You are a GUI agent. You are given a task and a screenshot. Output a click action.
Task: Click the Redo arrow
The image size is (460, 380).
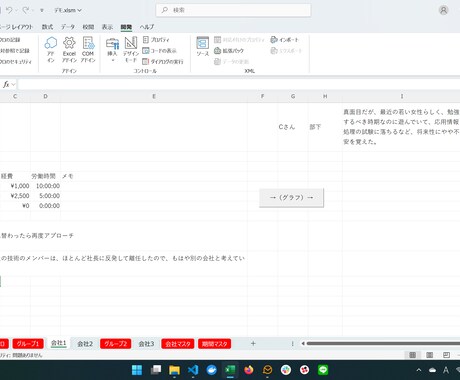[x=26, y=10]
